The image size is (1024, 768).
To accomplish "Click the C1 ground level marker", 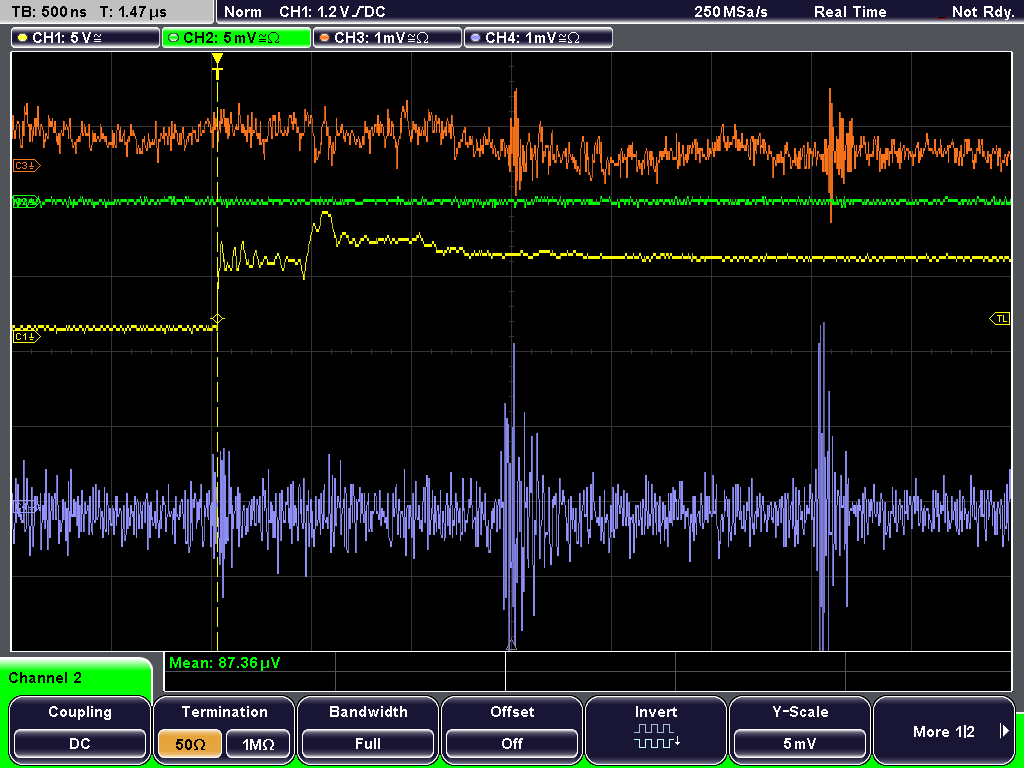I will [27, 337].
